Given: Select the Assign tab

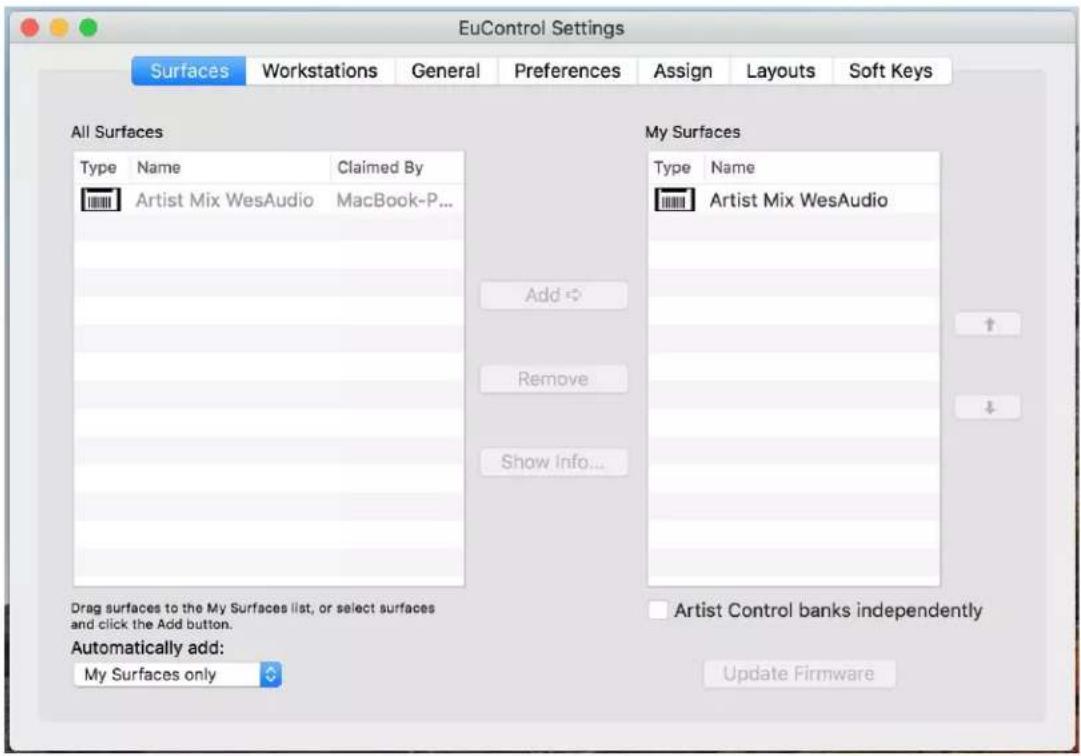Looking at the screenshot, I should 683,71.
